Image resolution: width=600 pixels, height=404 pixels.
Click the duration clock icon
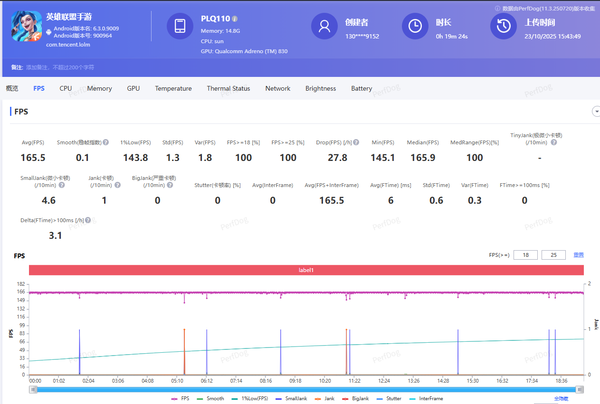pyautogui.click(x=415, y=27)
